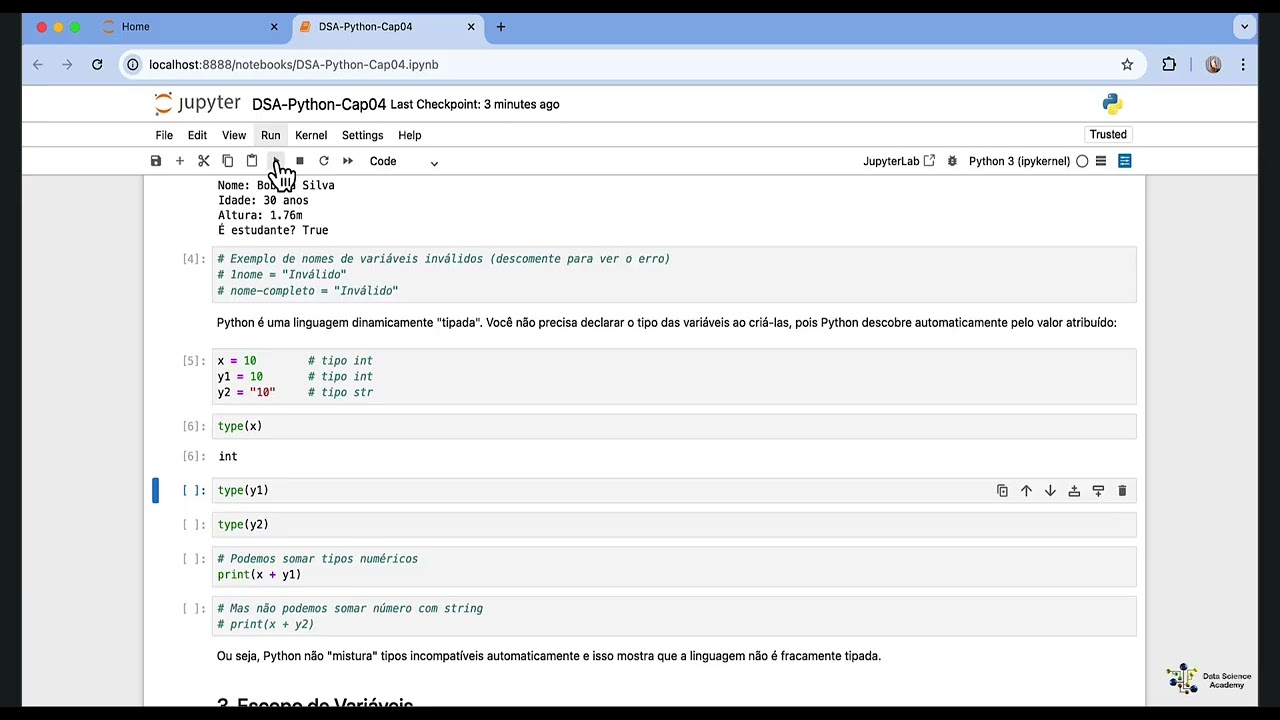Click the invalid variable names cell [4]
The image size is (1280, 720).
675,274
